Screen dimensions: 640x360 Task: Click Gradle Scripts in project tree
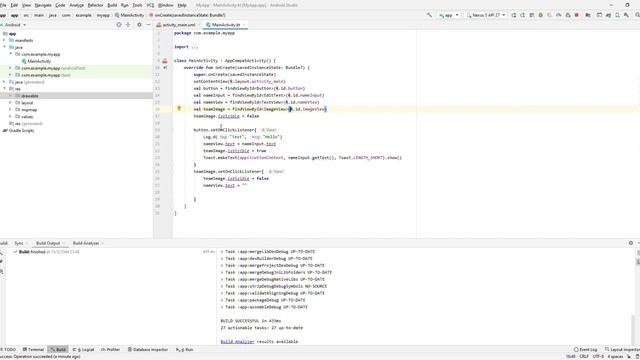coord(21,131)
